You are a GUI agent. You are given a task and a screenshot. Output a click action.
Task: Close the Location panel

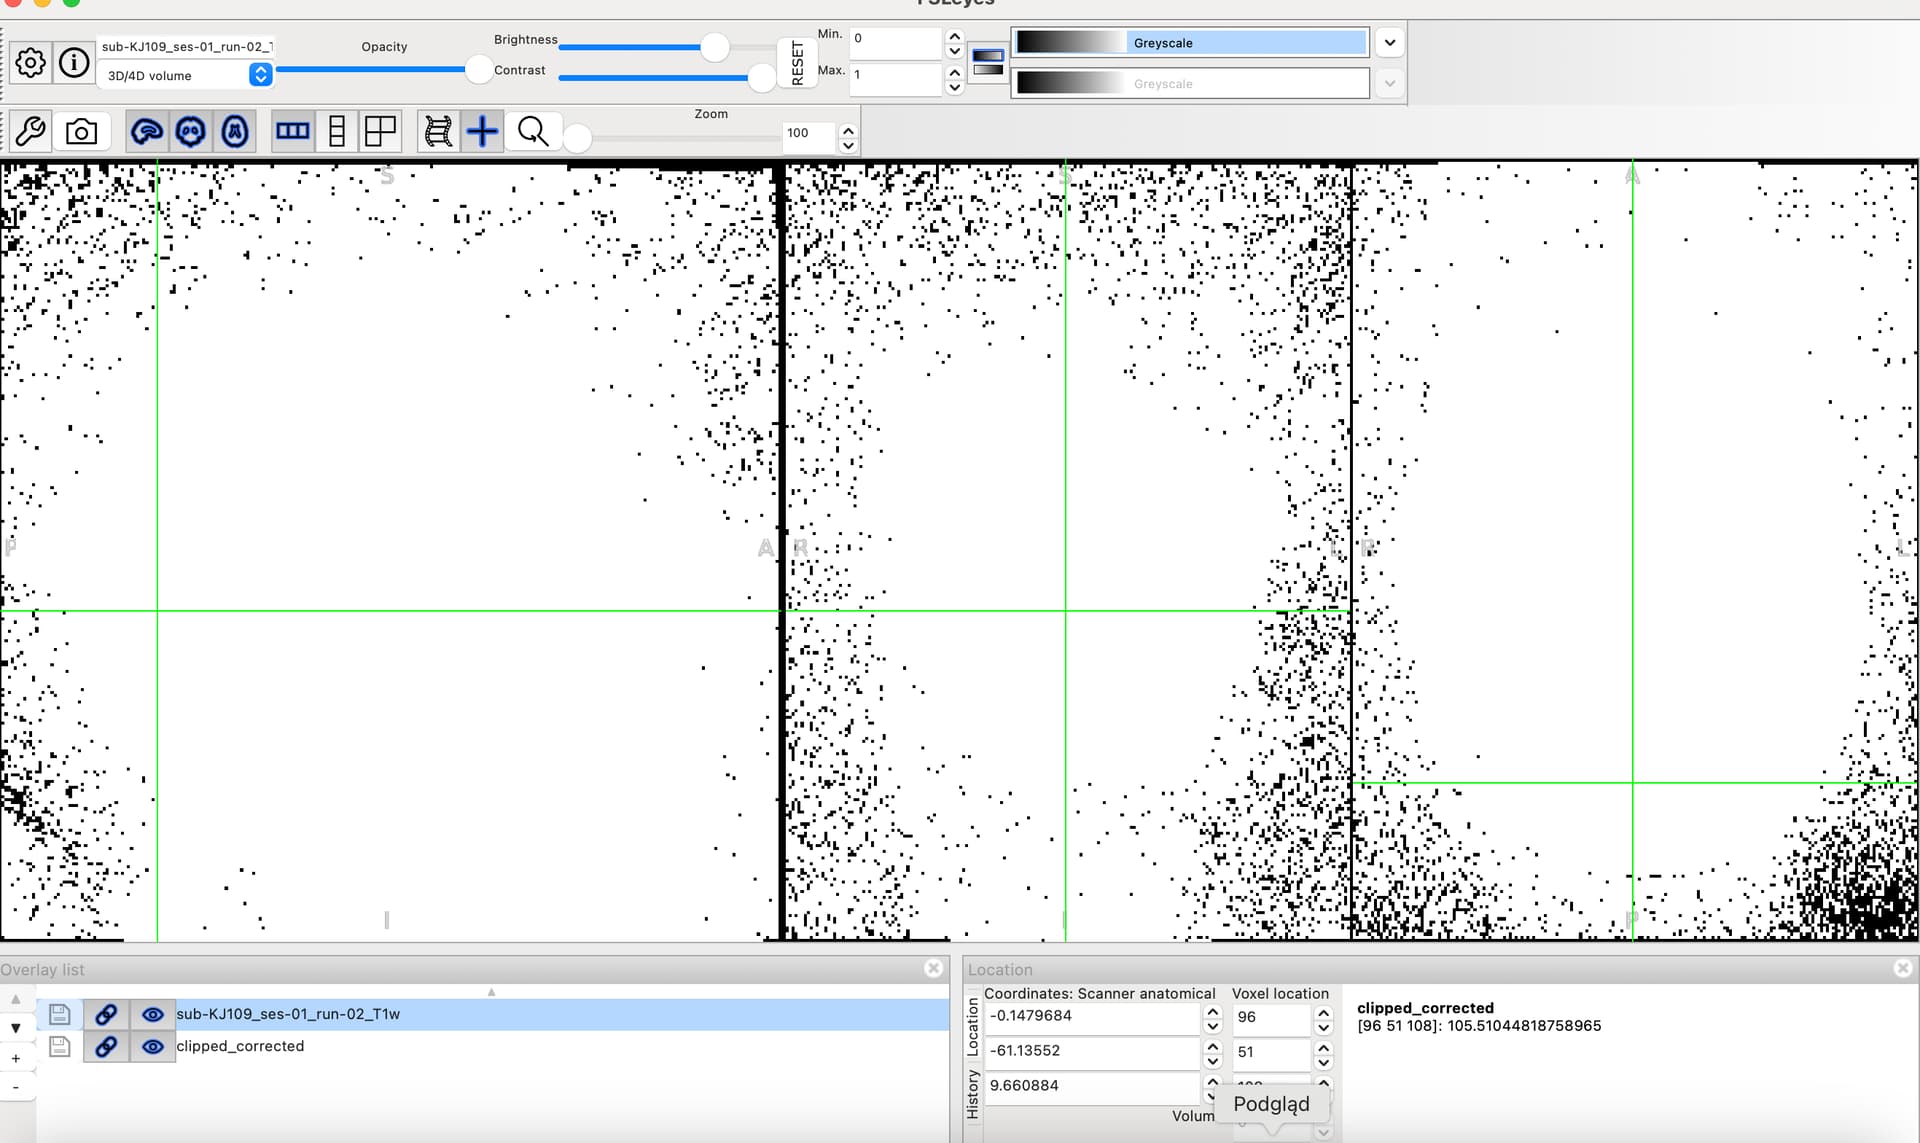tap(1902, 968)
